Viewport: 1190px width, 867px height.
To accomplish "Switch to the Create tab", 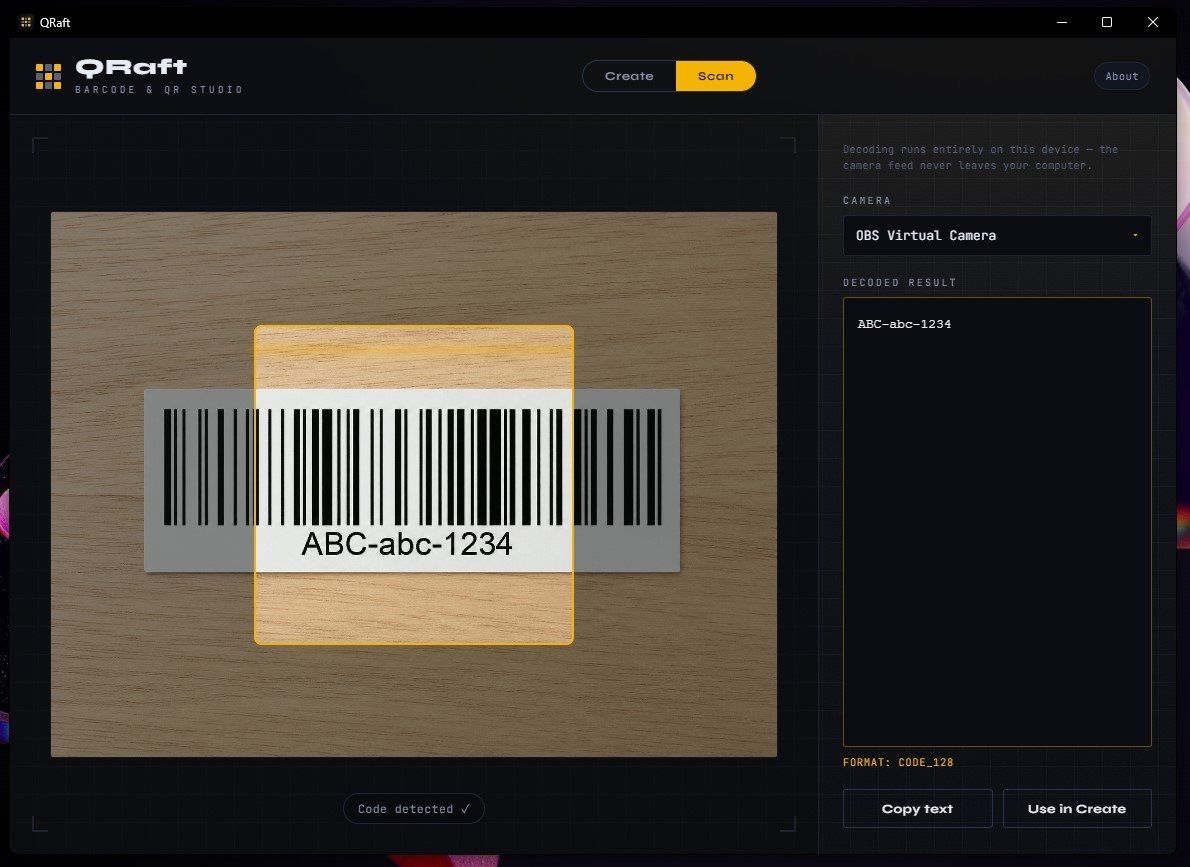I will click(x=629, y=76).
